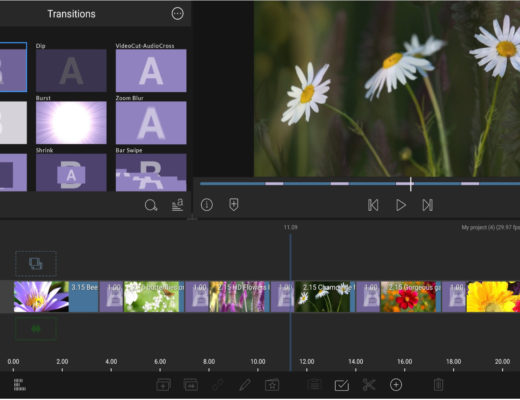
Task: Open the sort-by-name icon in Transitions
Action: click(177, 205)
